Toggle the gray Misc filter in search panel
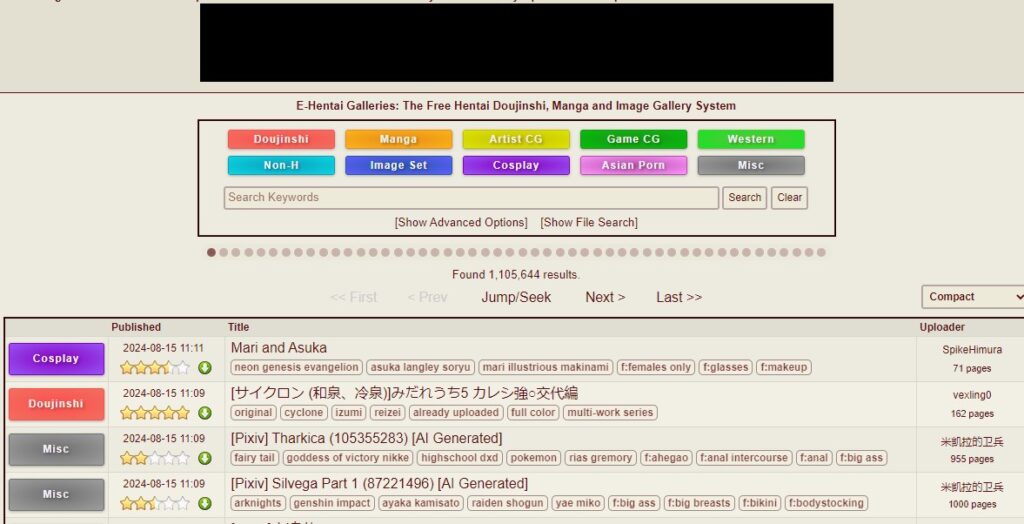 (751, 165)
